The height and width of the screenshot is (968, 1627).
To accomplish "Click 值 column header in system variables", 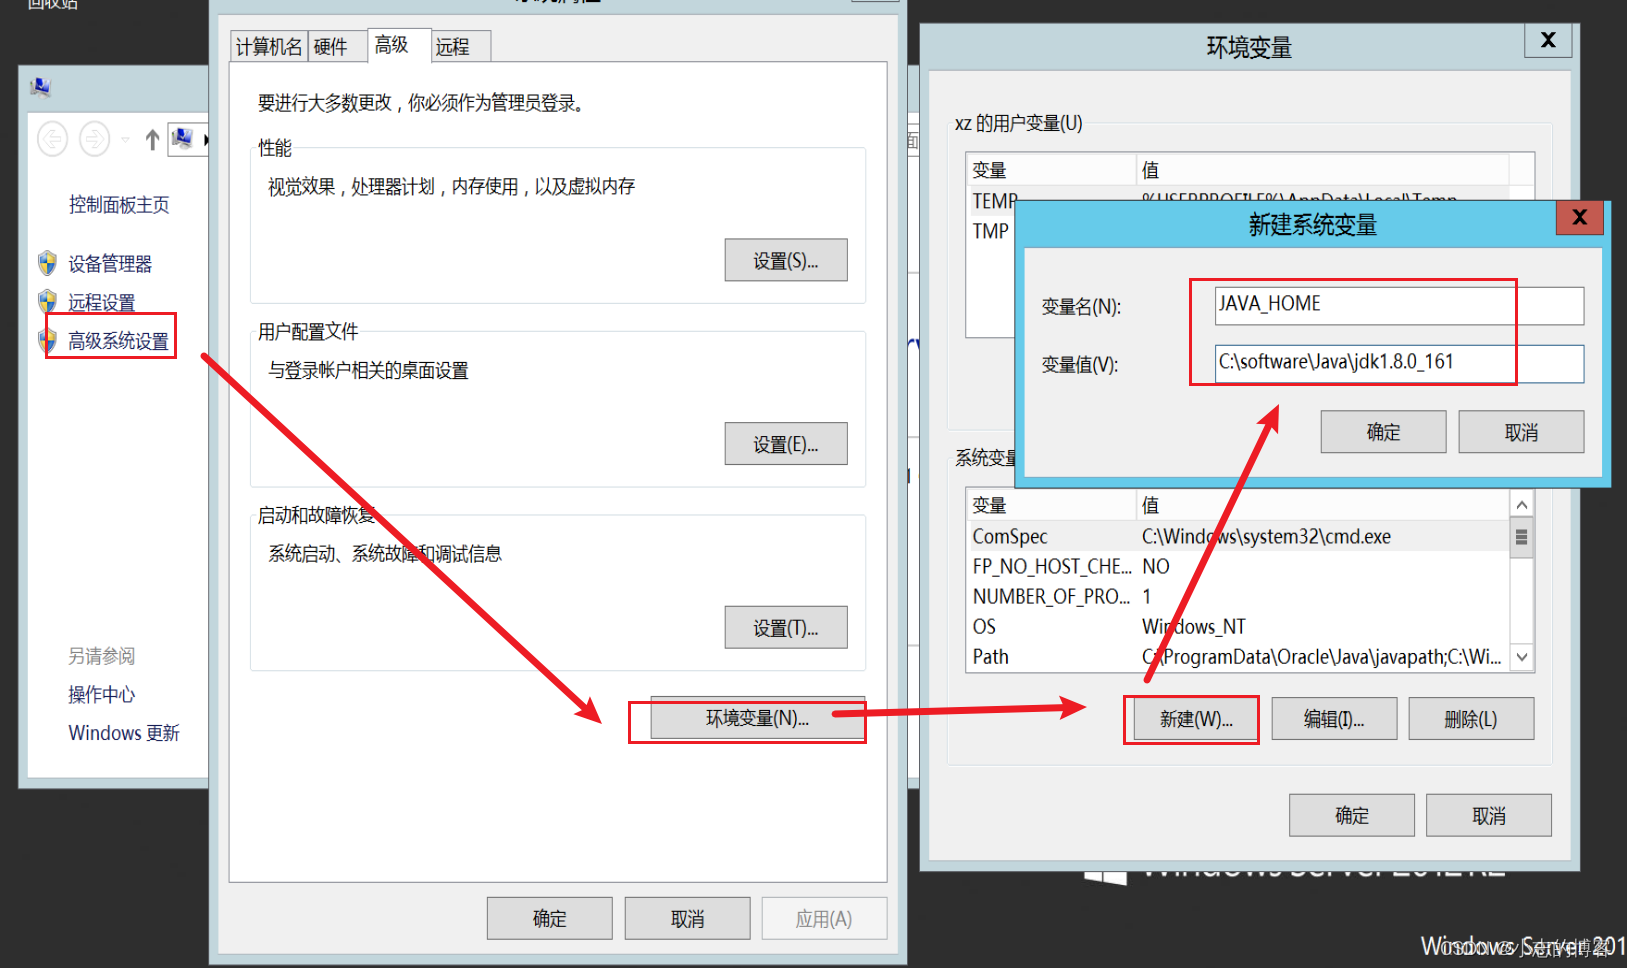I will [1323, 505].
